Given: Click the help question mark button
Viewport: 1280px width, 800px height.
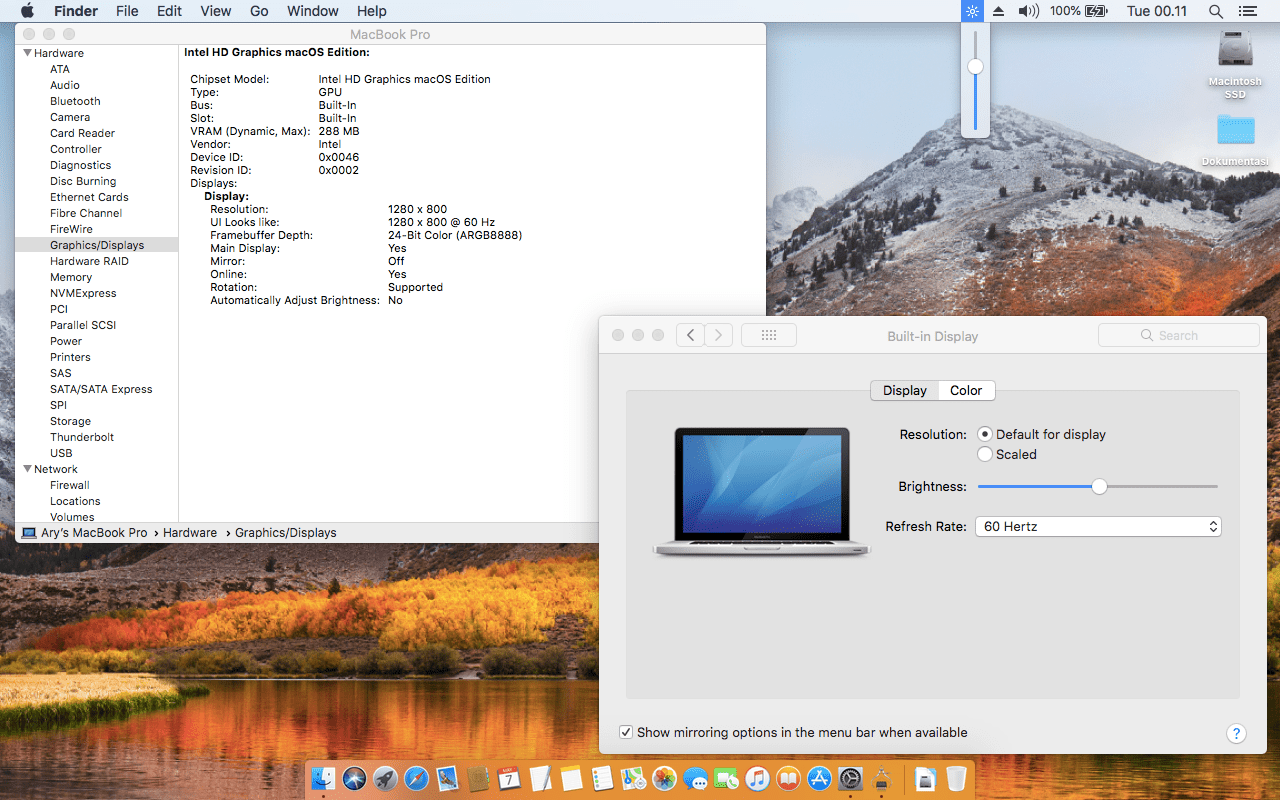Looking at the screenshot, I should (x=1236, y=733).
